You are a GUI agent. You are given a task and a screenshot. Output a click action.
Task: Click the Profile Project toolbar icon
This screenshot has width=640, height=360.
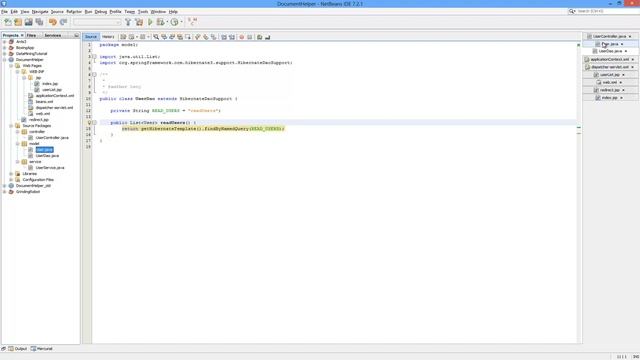174,22
